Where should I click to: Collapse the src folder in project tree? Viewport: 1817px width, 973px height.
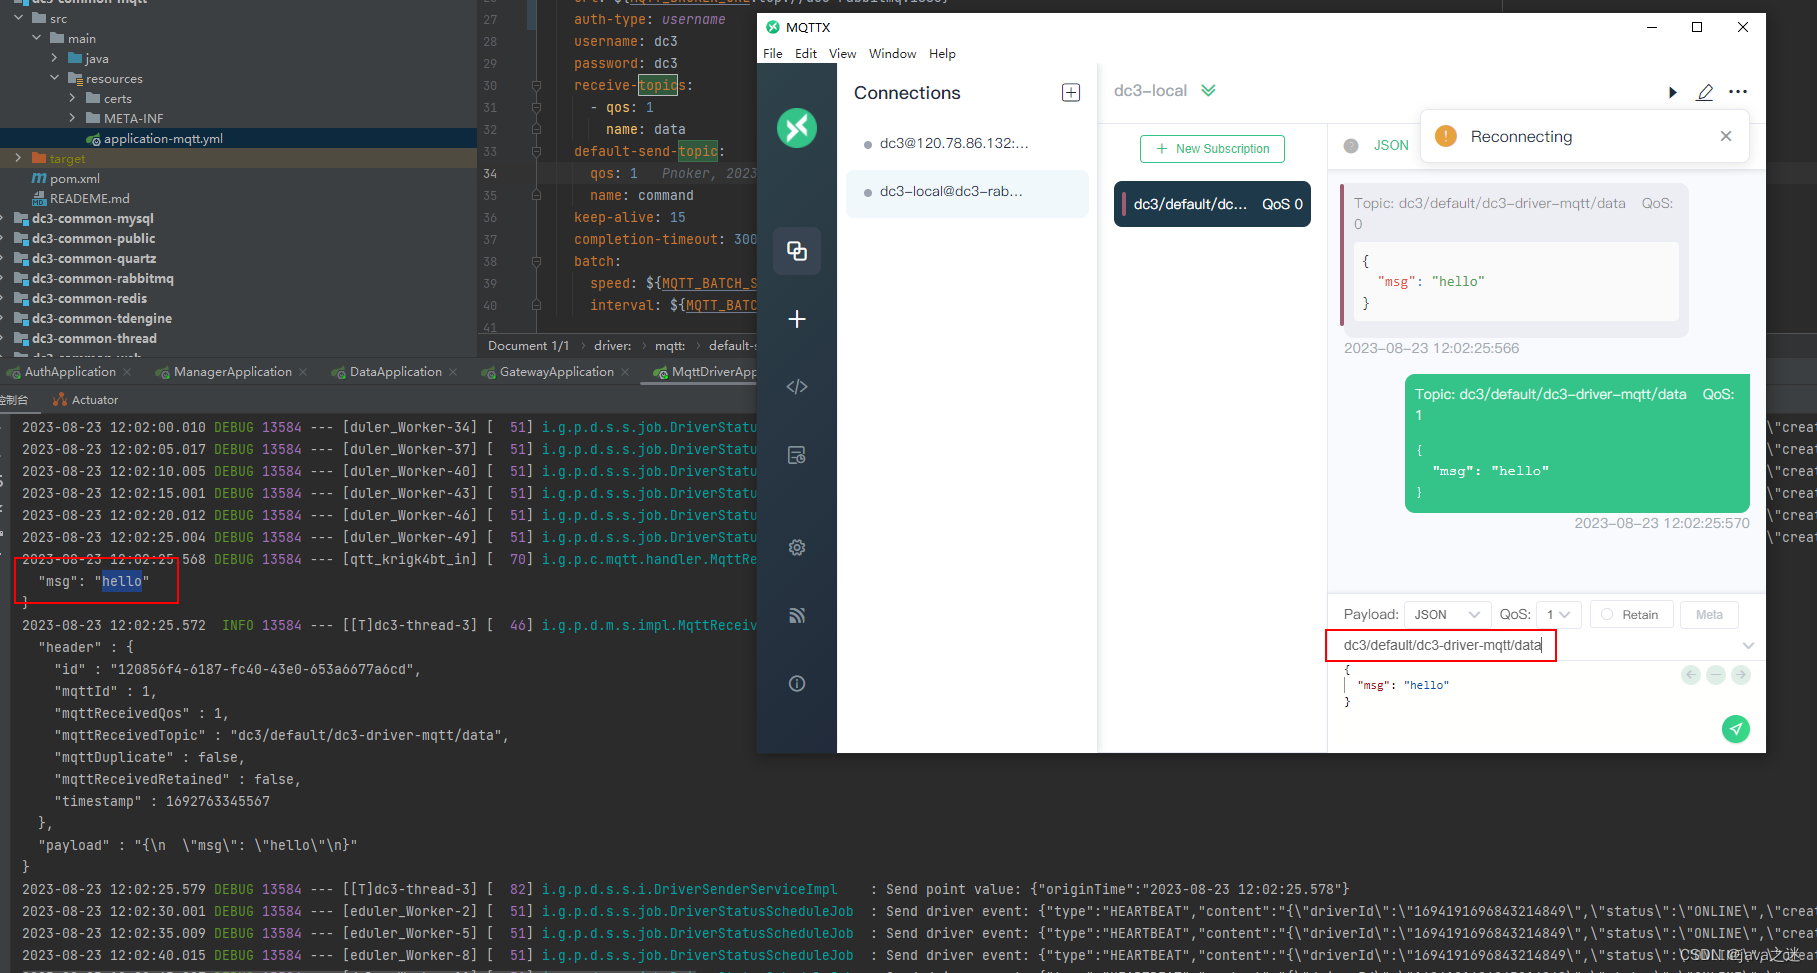[x=19, y=19]
